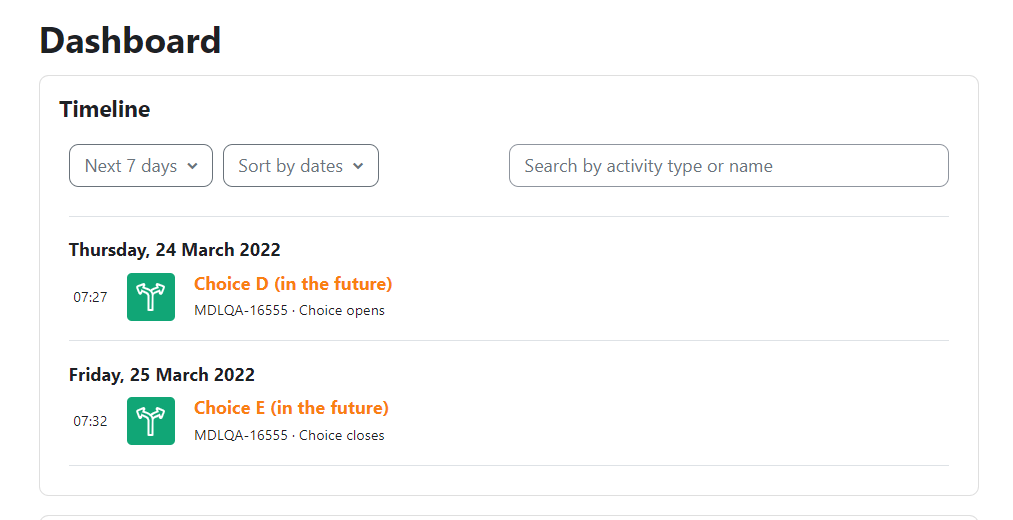1013x520 pixels.
Task: Click the 07:27 time stamp
Action: click(x=90, y=297)
